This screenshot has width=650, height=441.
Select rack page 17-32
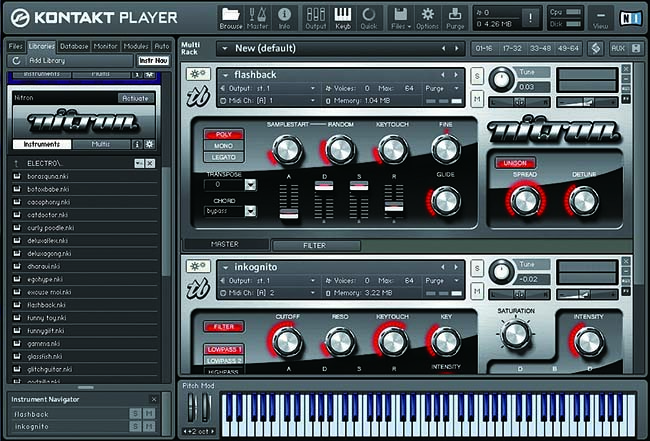pos(512,48)
